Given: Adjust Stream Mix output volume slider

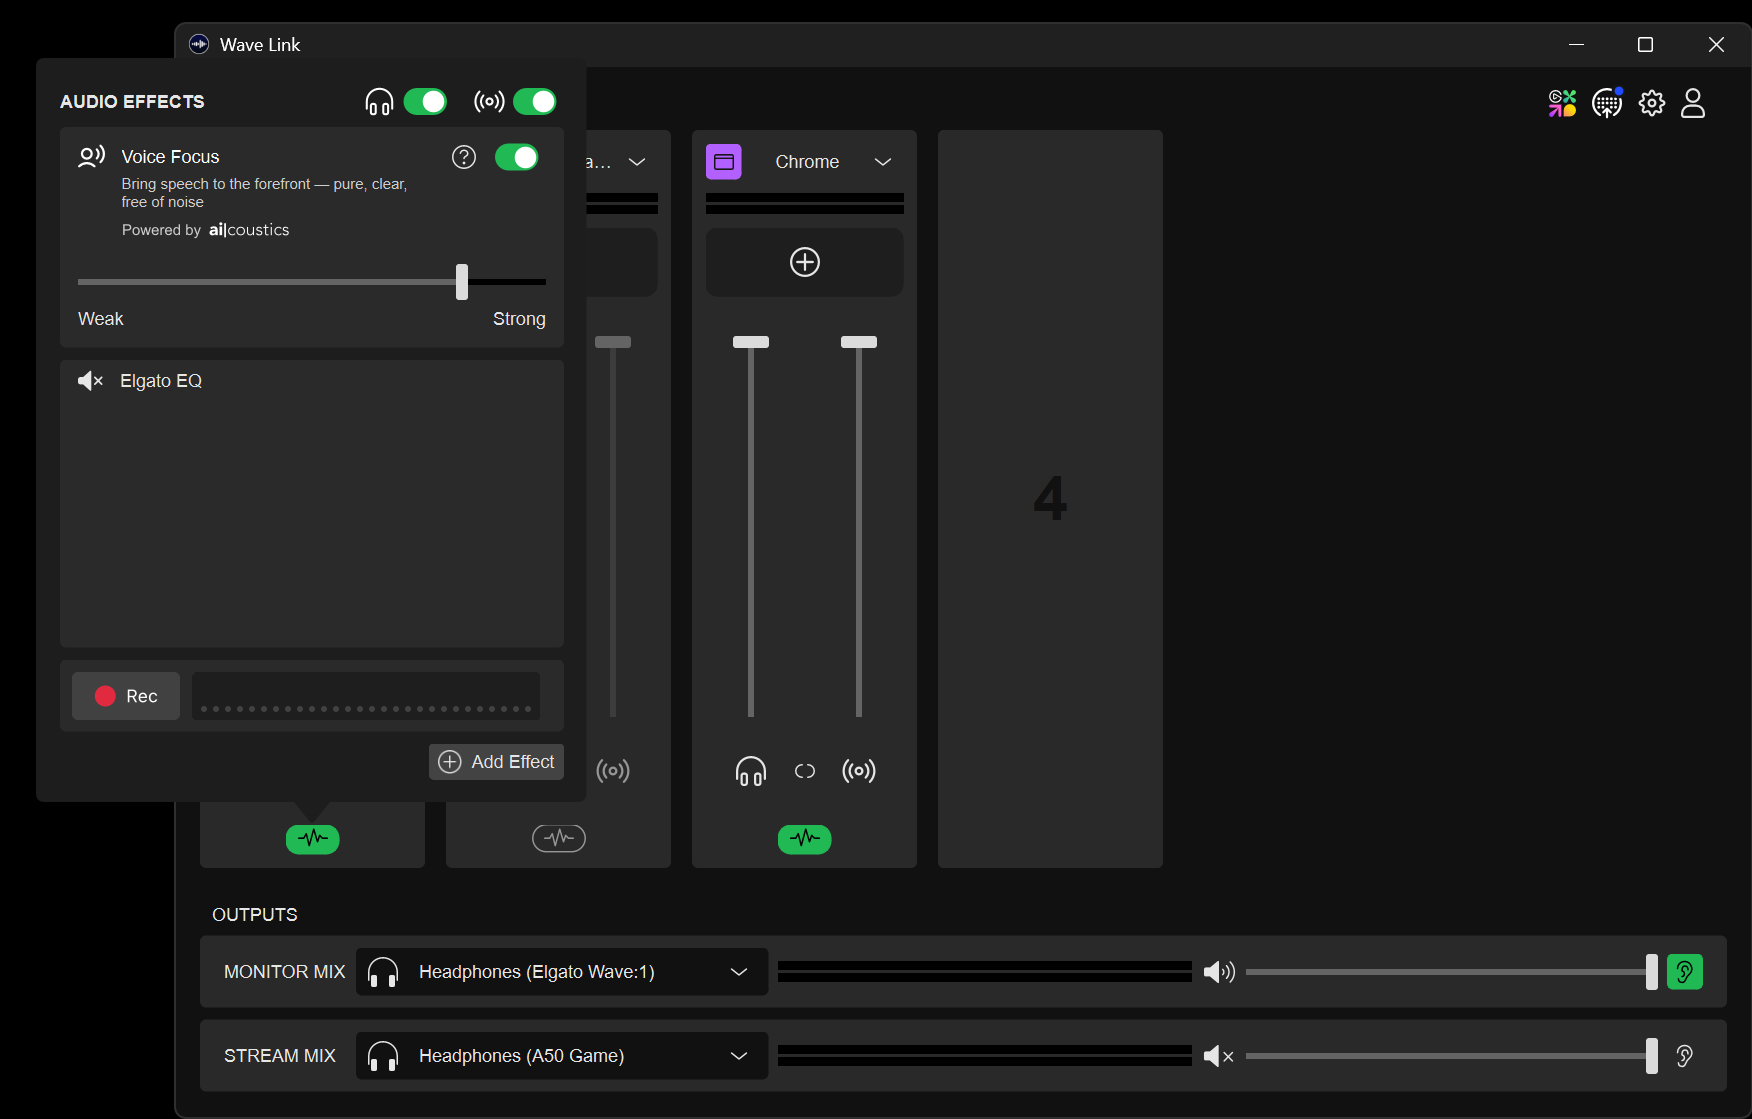Looking at the screenshot, I should click(1652, 1056).
